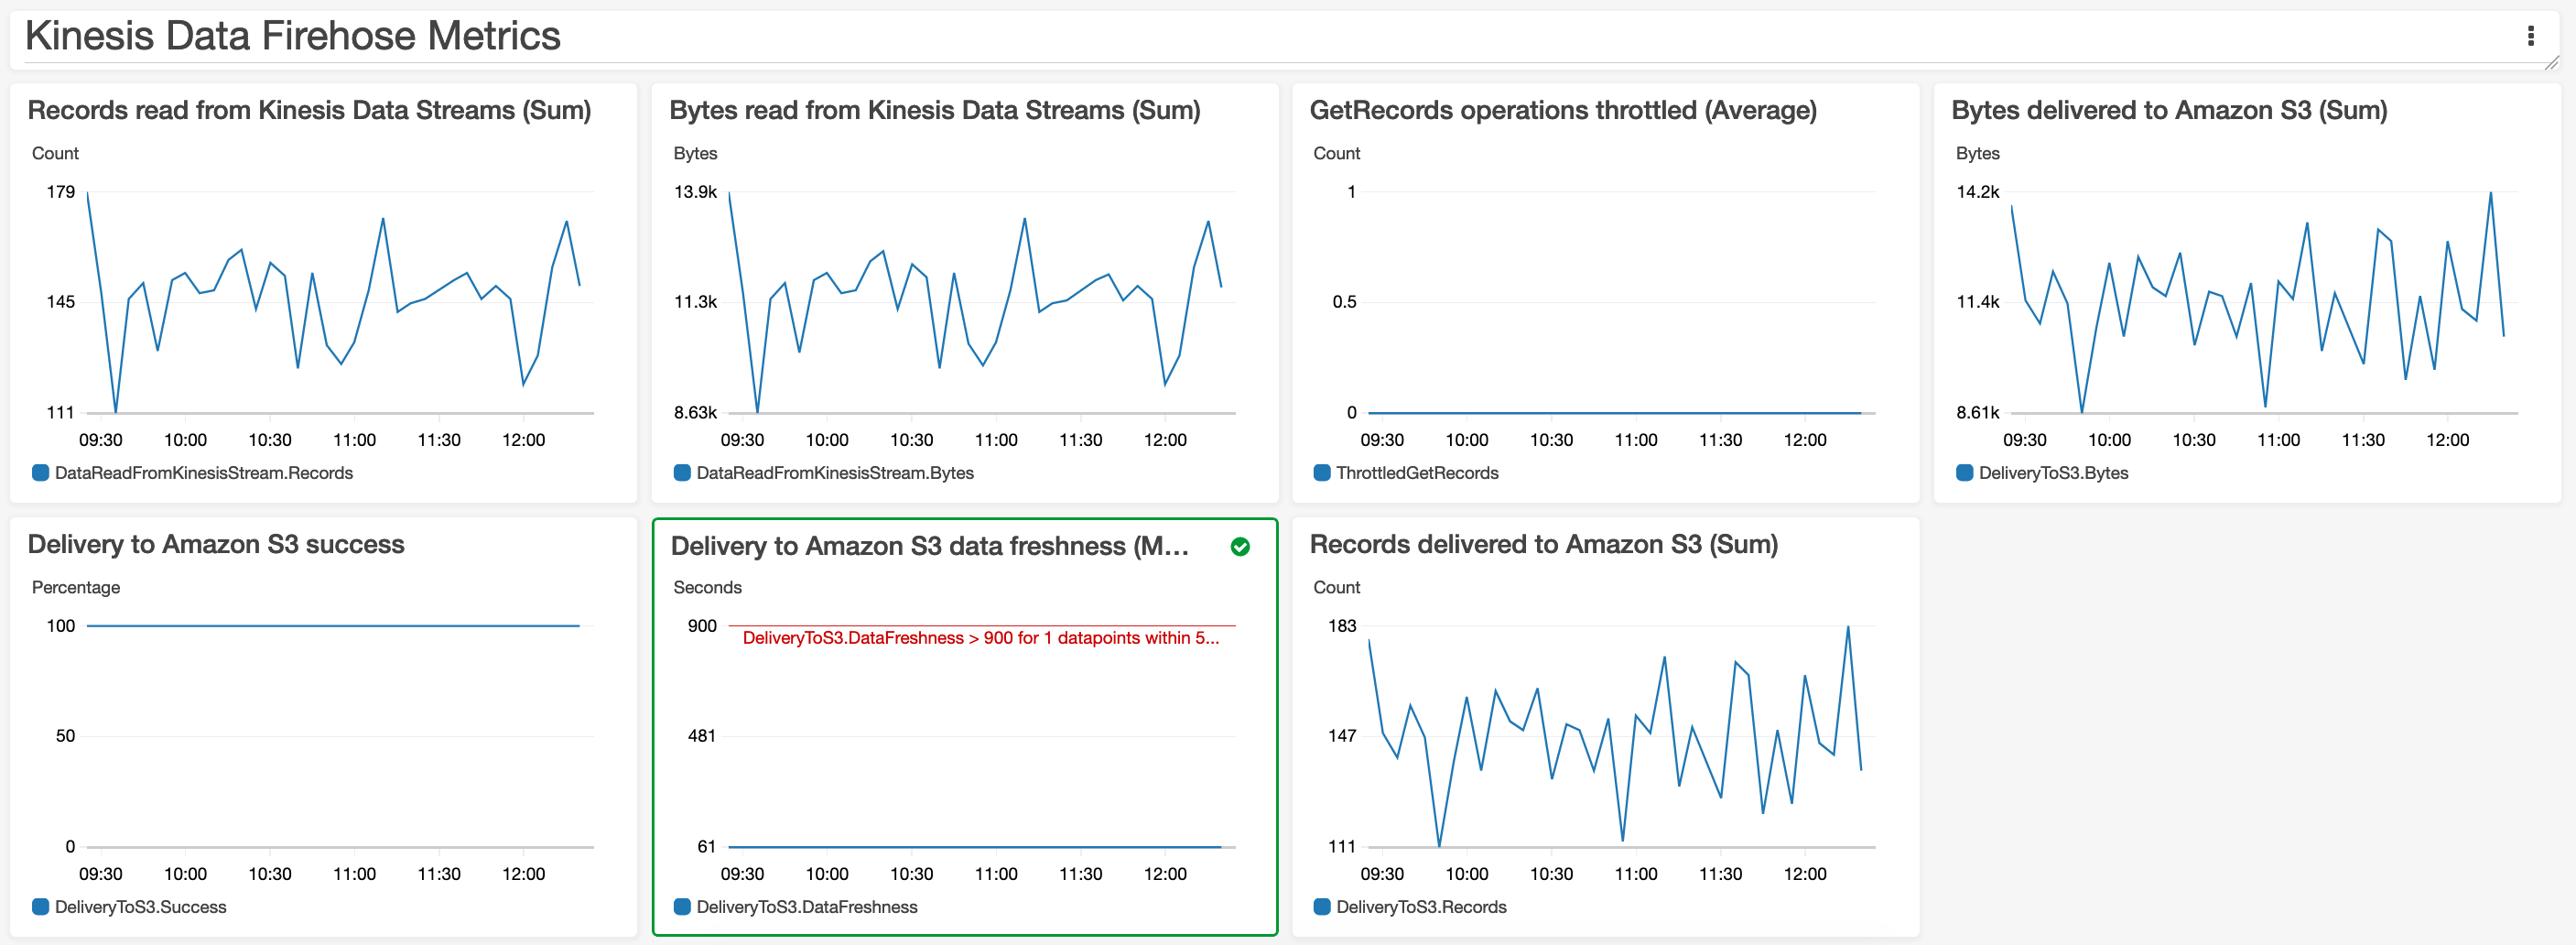Click the widget resize handle under the three dots
Image resolution: width=2576 pixels, height=945 pixels.
pyautogui.click(x=2551, y=63)
